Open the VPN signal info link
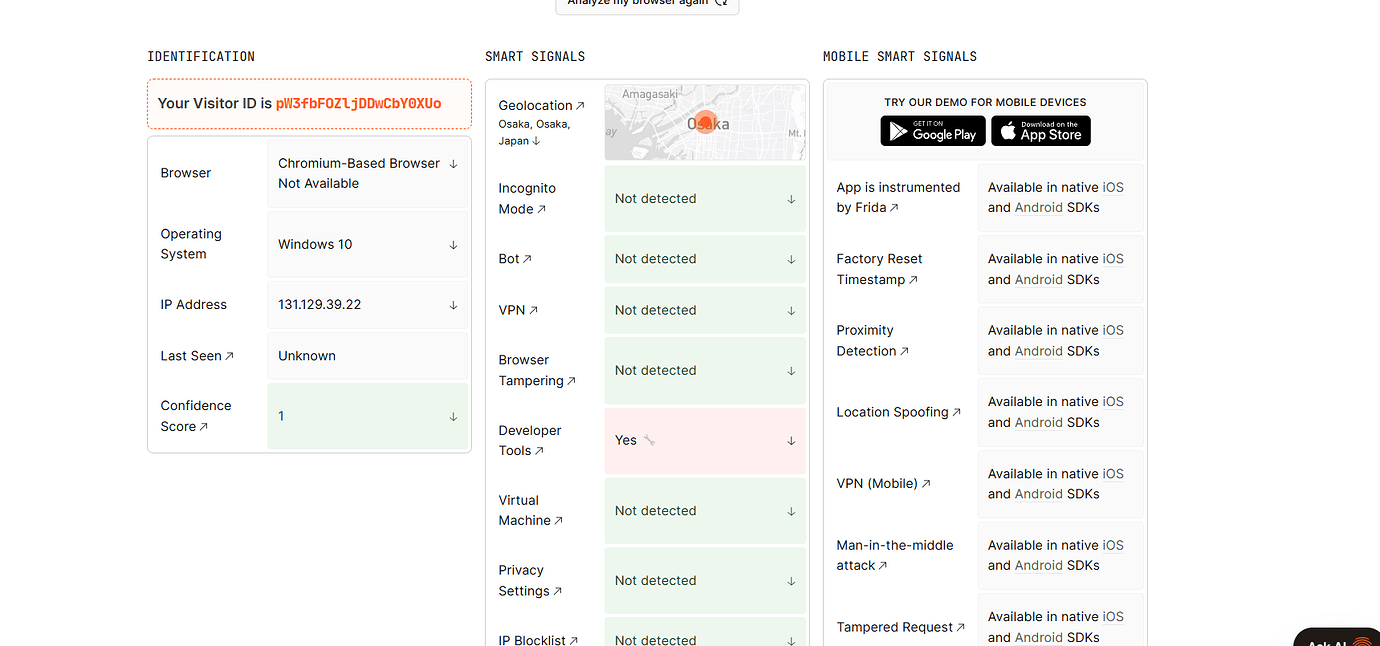The height and width of the screenshot is (646, 1380). pyautogui.click(x=518, y=310)
